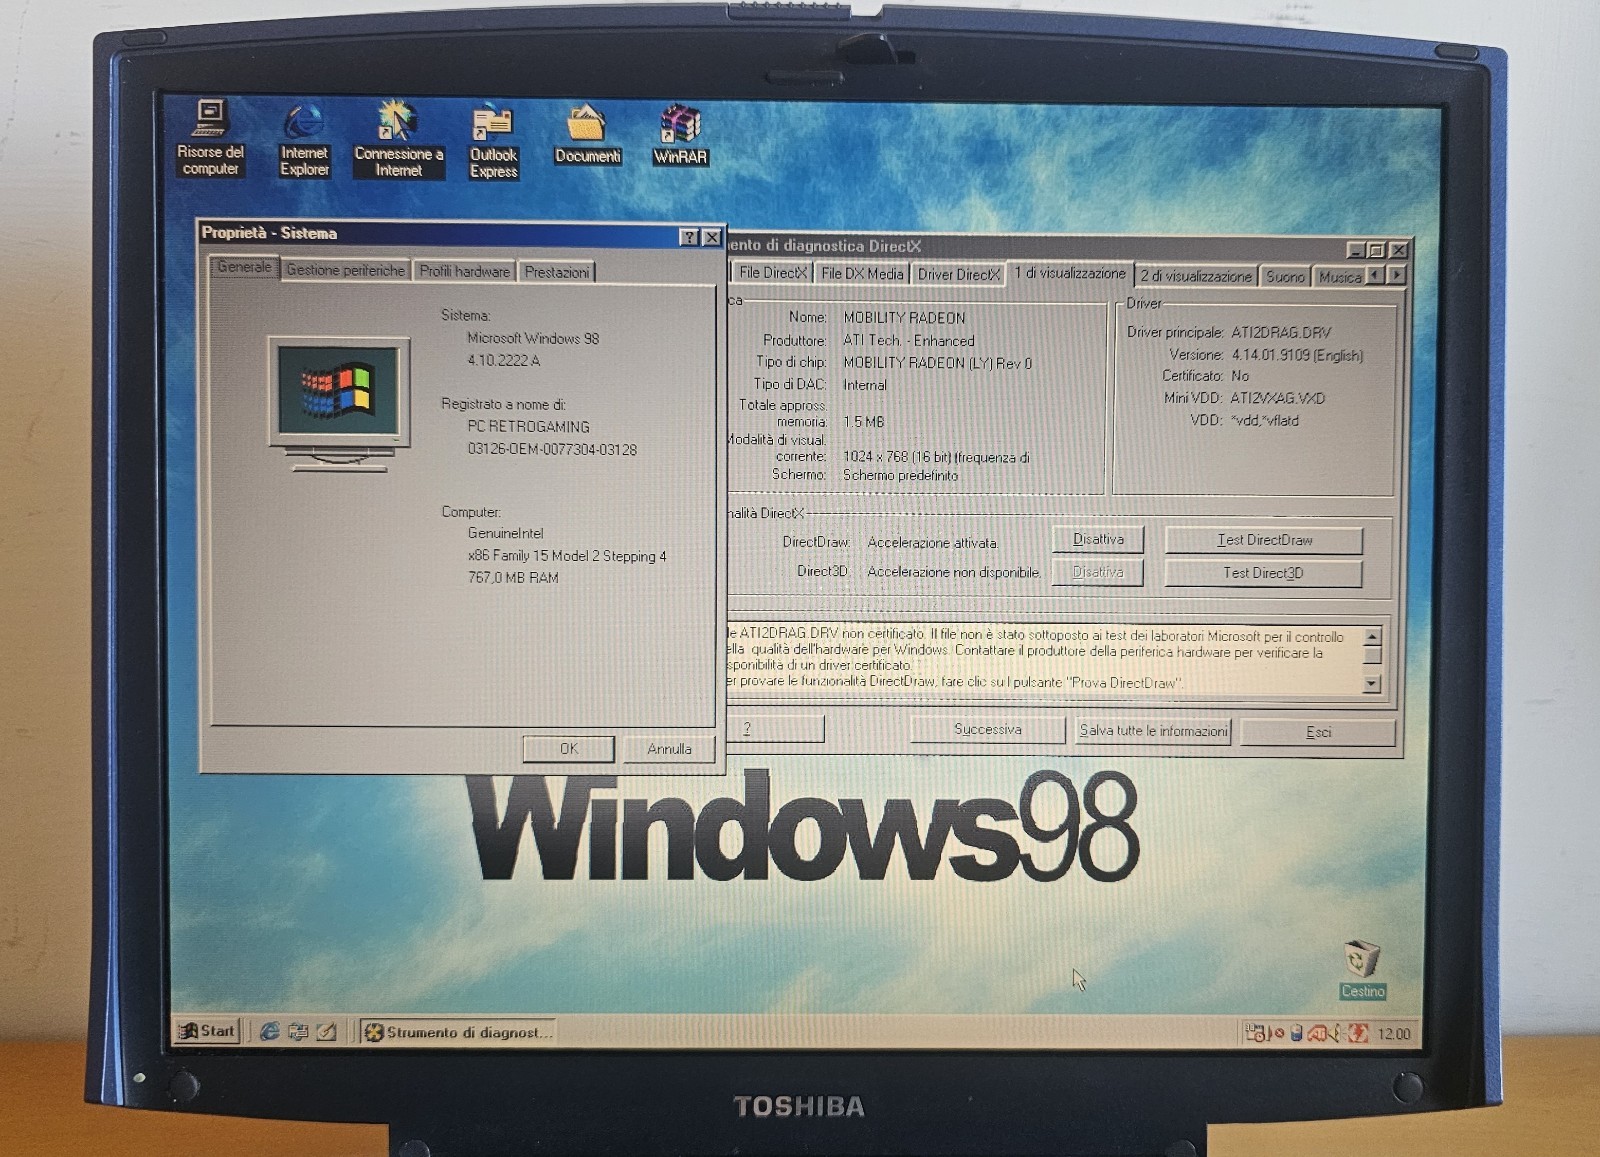Select the 1 di visualizzazione tab
This screenshot has width=1600, height=1157.
[1069, 273]
